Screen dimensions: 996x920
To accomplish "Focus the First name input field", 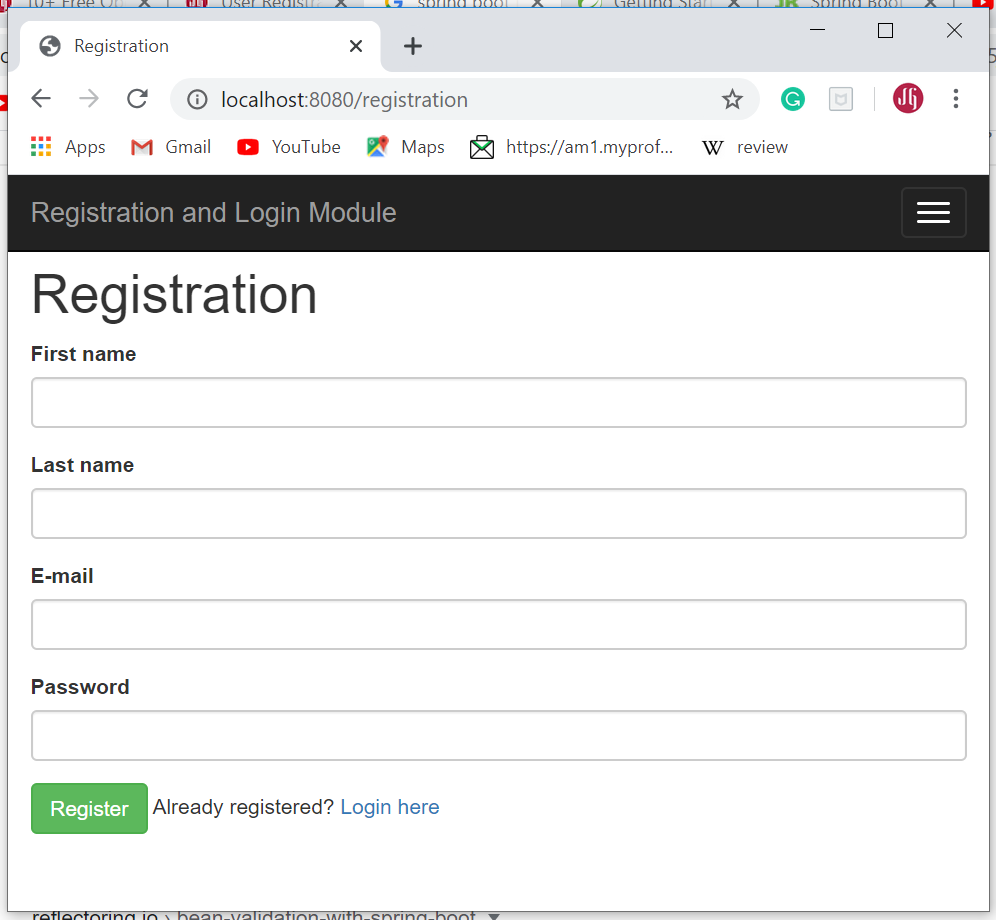I will pos(498,402).
